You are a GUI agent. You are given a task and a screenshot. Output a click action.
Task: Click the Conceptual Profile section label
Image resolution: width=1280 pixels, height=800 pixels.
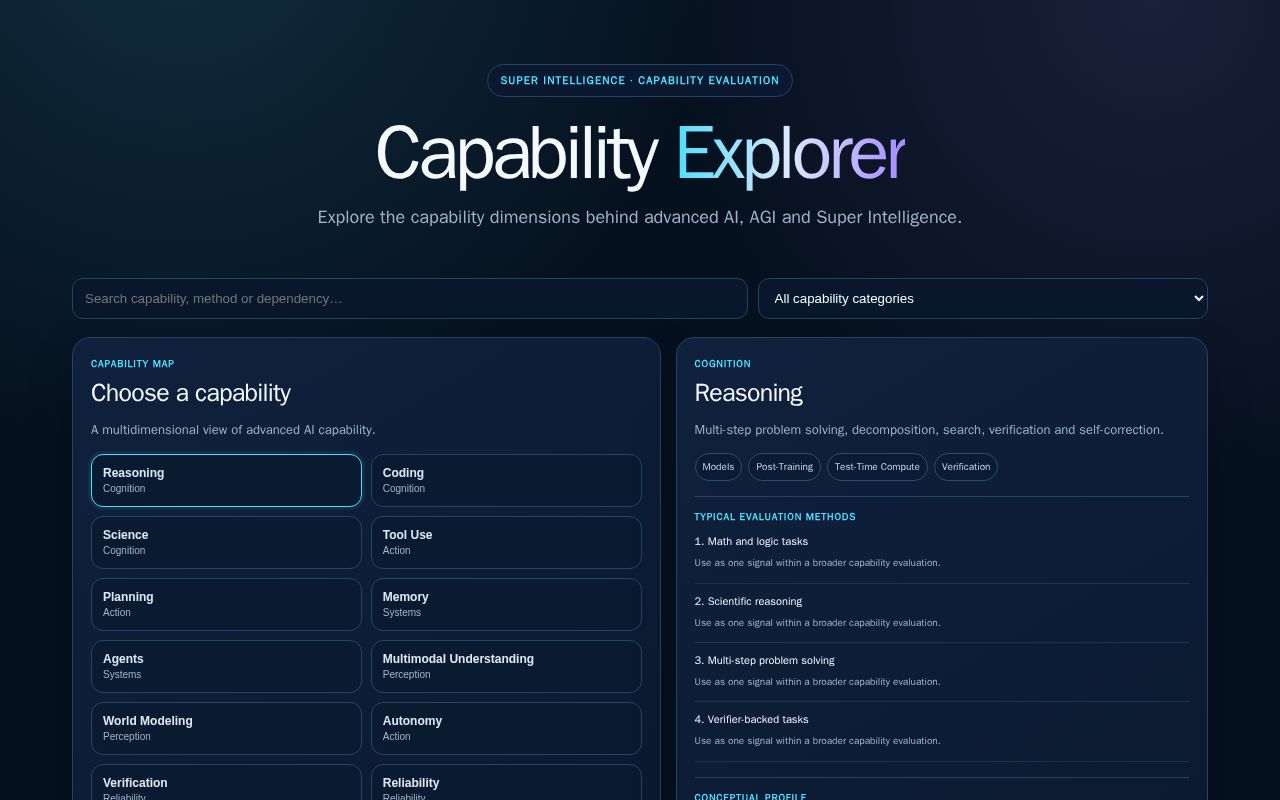click(751, 797)
